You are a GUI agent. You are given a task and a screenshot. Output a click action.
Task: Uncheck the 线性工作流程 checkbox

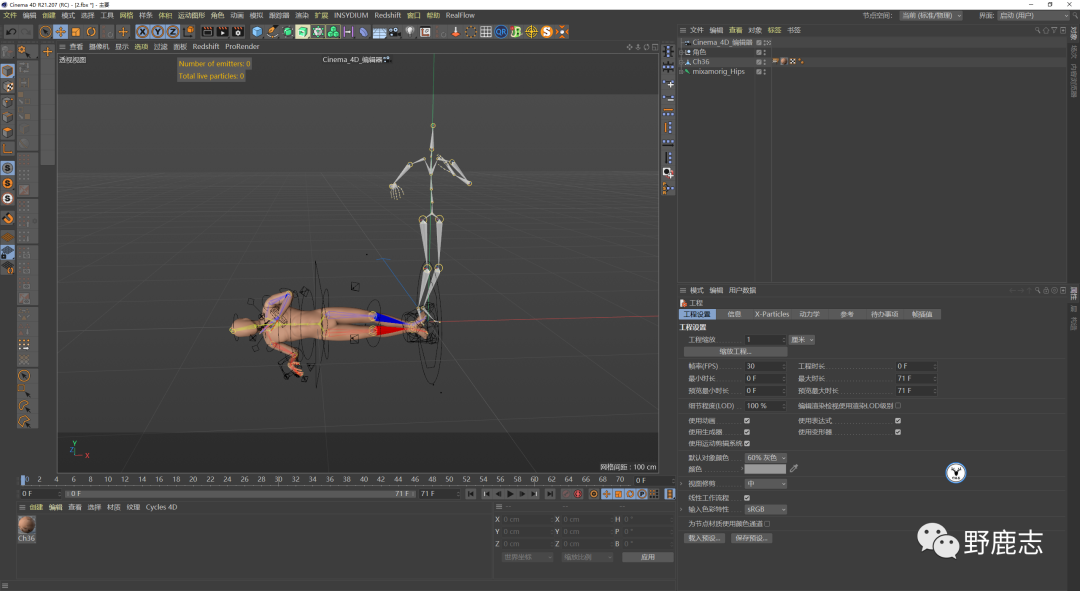pos(747,497)
